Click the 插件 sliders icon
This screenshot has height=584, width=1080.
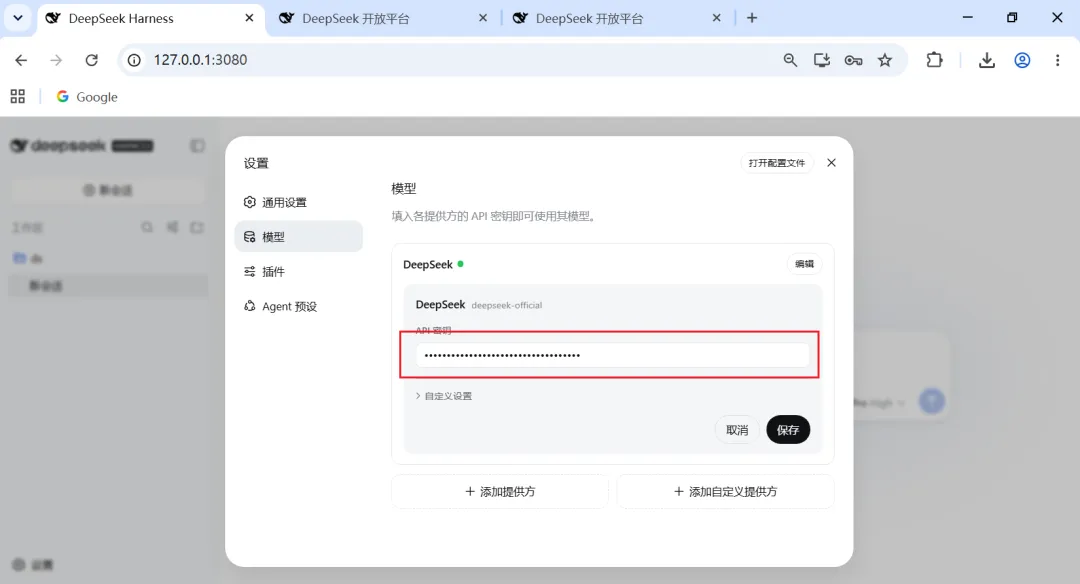pos(249,271)
